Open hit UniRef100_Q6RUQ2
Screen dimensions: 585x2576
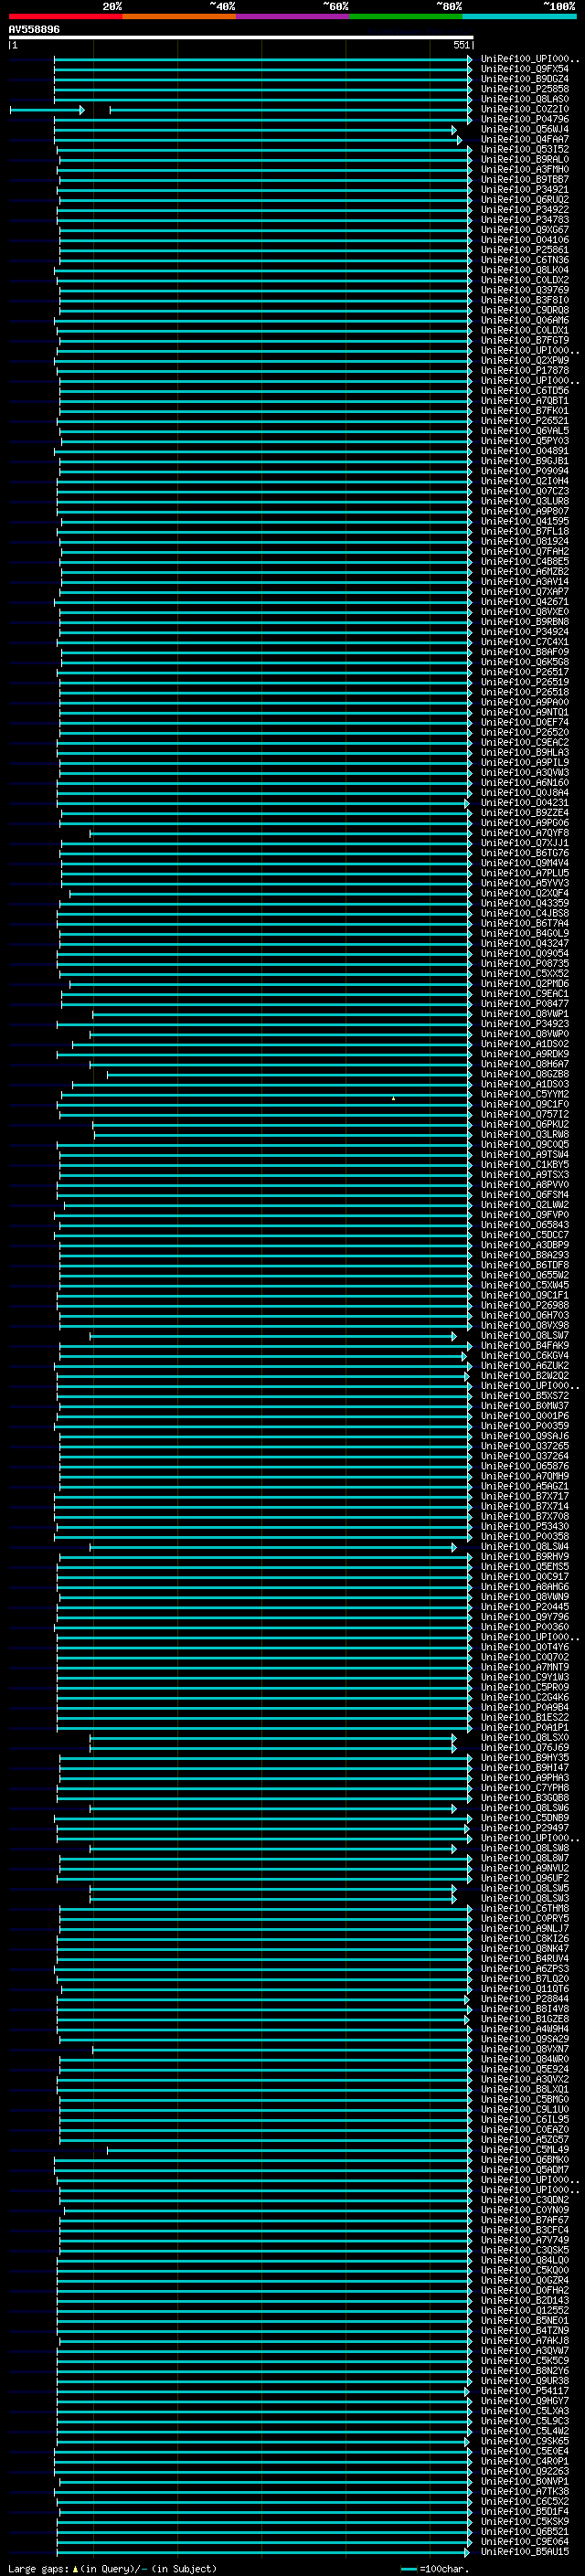[x=524, y=199]
